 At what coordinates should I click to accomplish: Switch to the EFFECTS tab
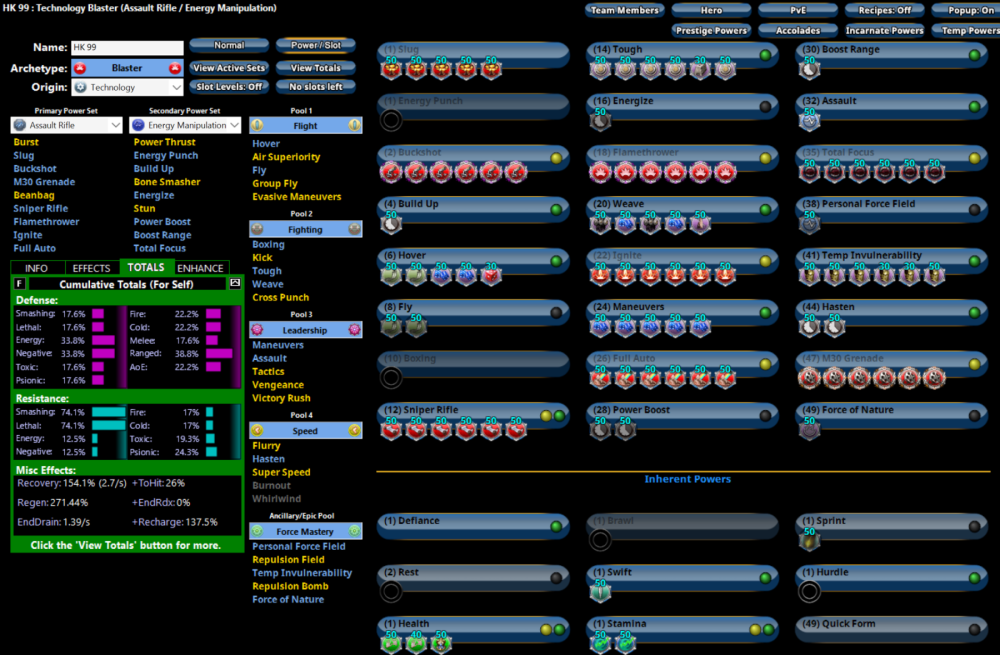point(91,268)
